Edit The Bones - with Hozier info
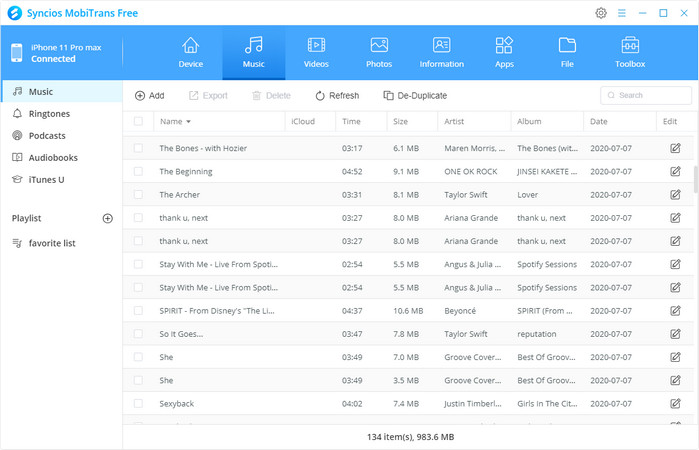699x450 pixels. 675,148
